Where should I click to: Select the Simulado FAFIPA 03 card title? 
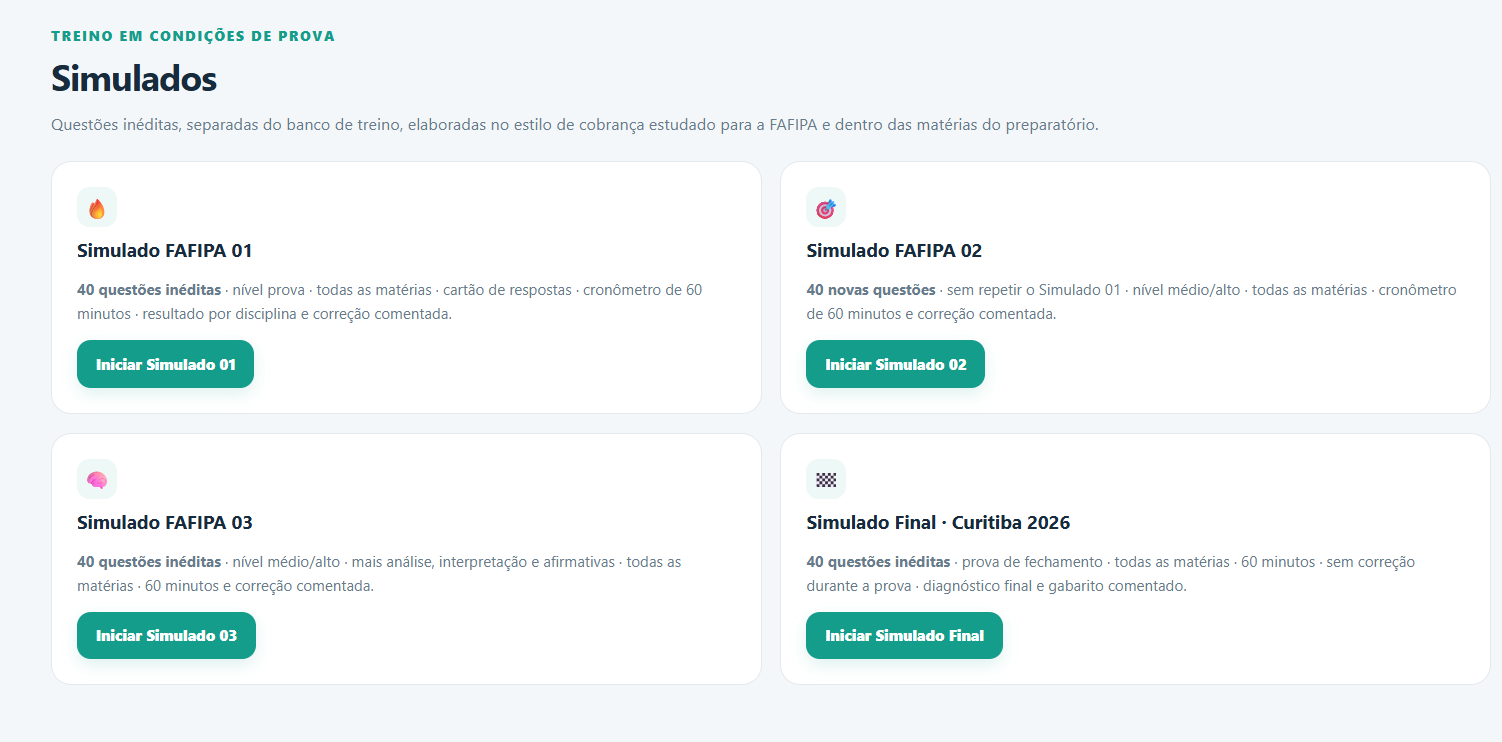coord(165,523)
